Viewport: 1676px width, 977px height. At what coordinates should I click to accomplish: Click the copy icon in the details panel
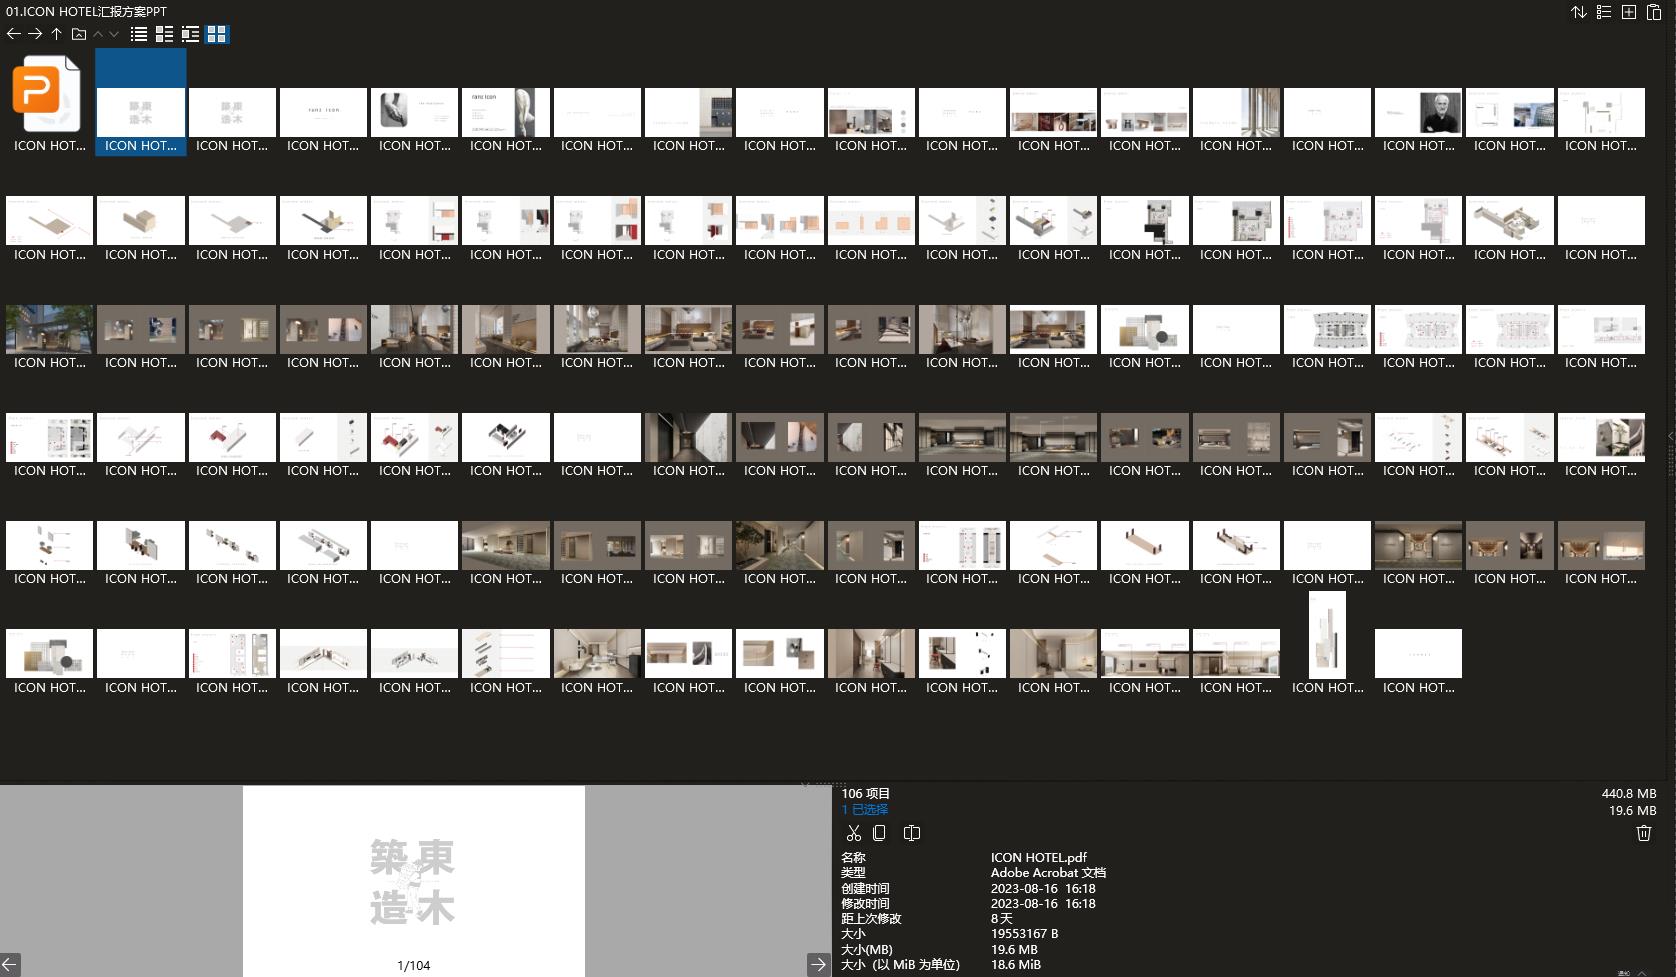tap(879, 833)
